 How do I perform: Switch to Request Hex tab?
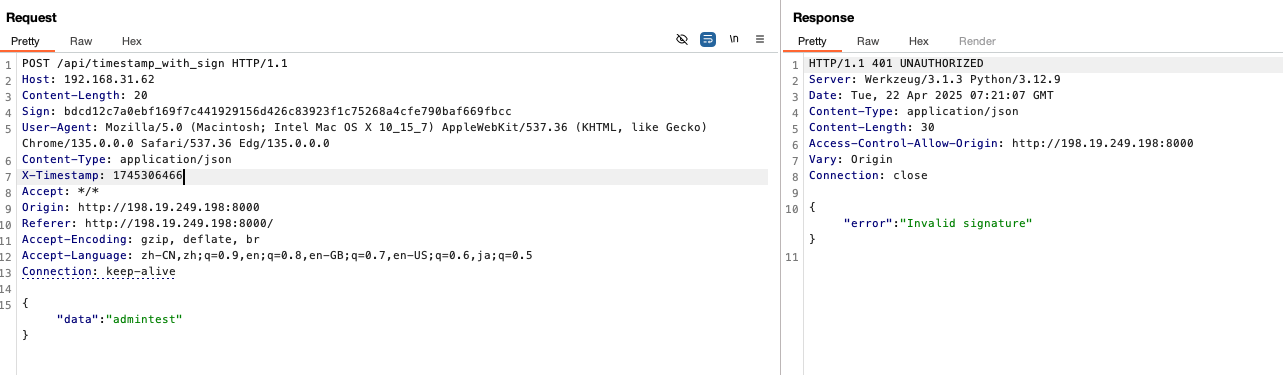(x=132, y=41)
